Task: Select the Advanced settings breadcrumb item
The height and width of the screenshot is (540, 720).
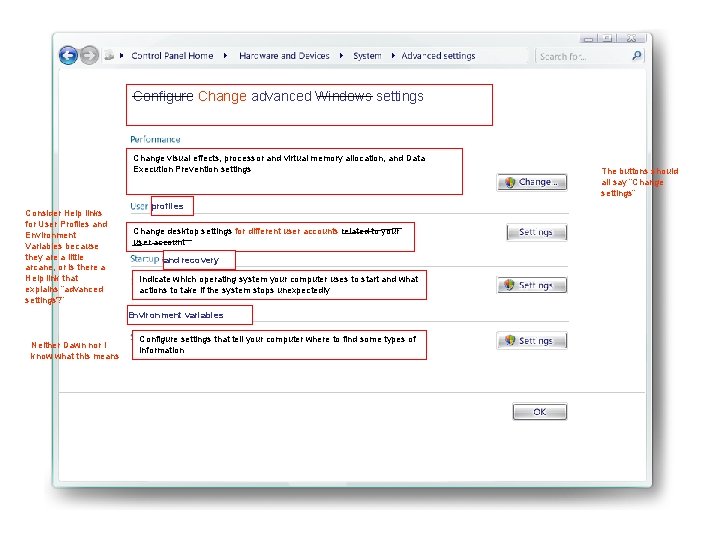Action: (438, 56)
